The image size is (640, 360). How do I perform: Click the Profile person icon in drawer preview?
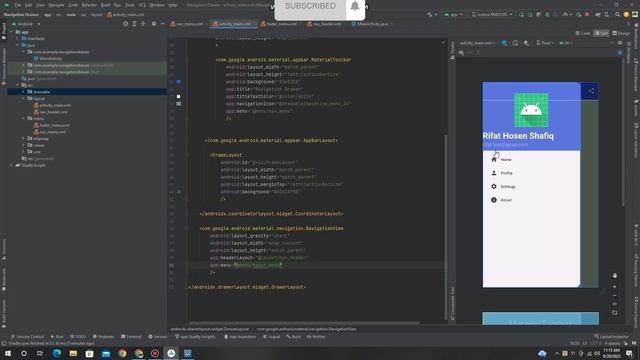click(x=494, y=173)
